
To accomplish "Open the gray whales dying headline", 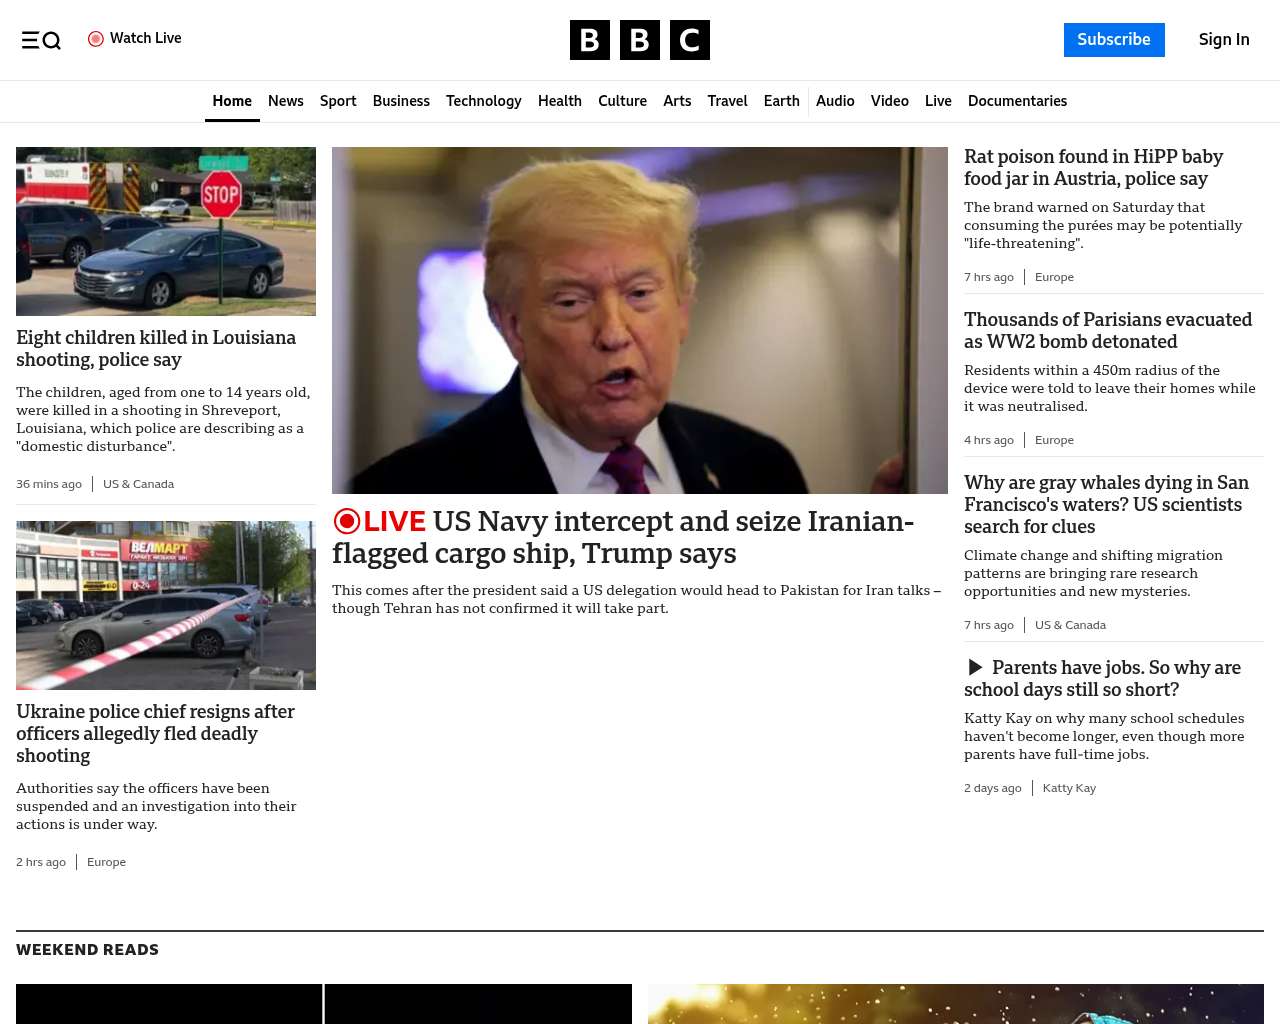I will (1106, 504).
